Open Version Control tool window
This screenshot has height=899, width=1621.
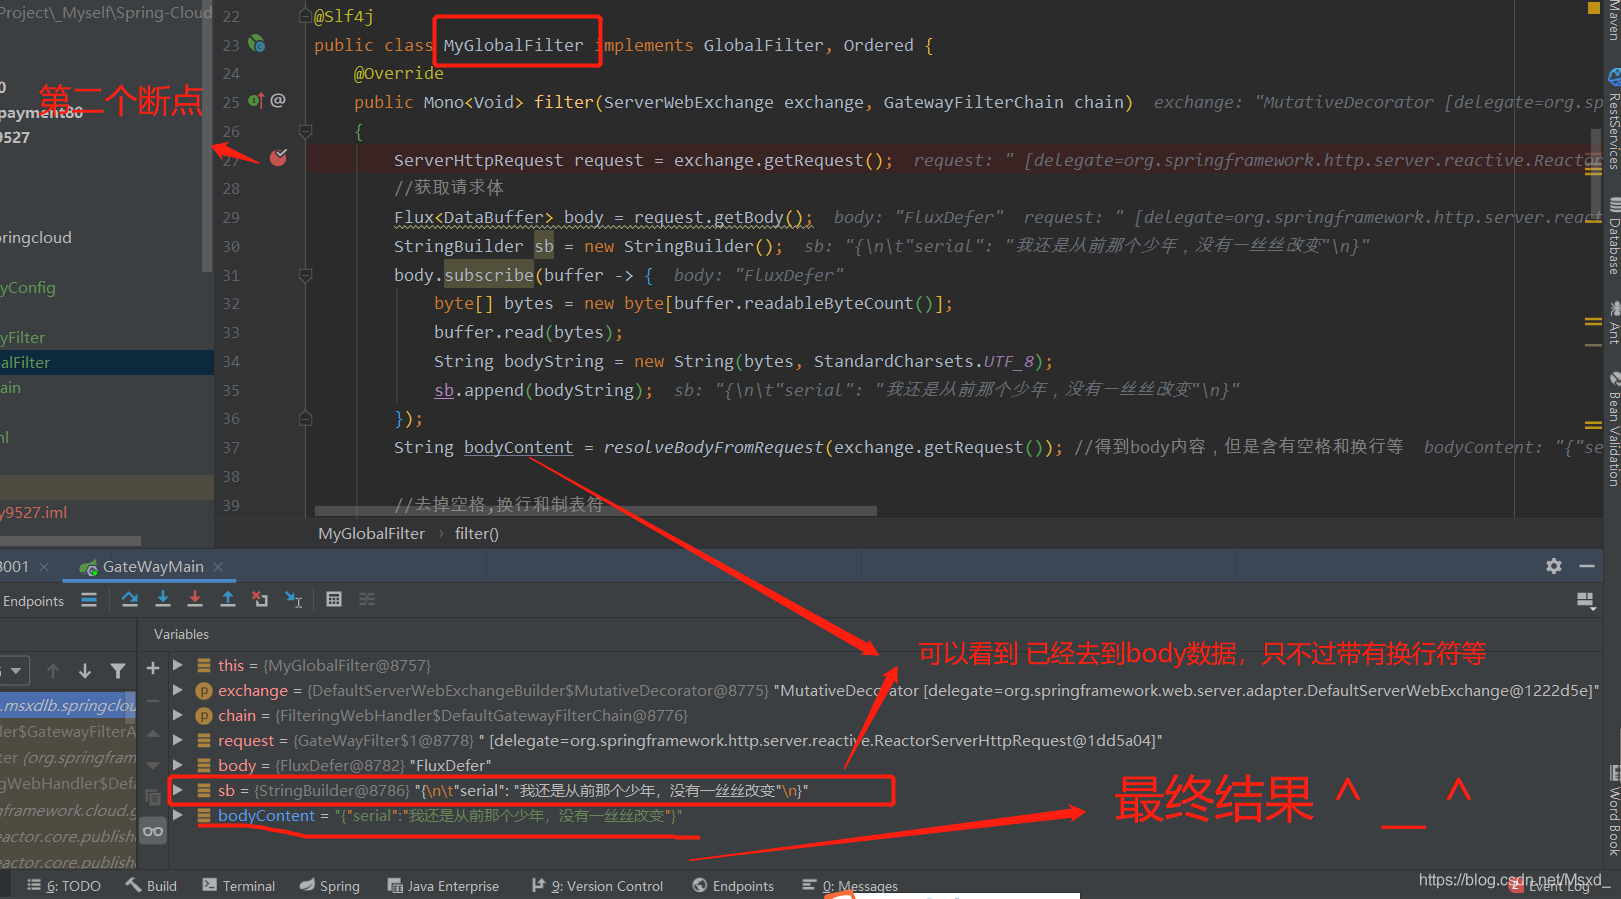[597, 886]
